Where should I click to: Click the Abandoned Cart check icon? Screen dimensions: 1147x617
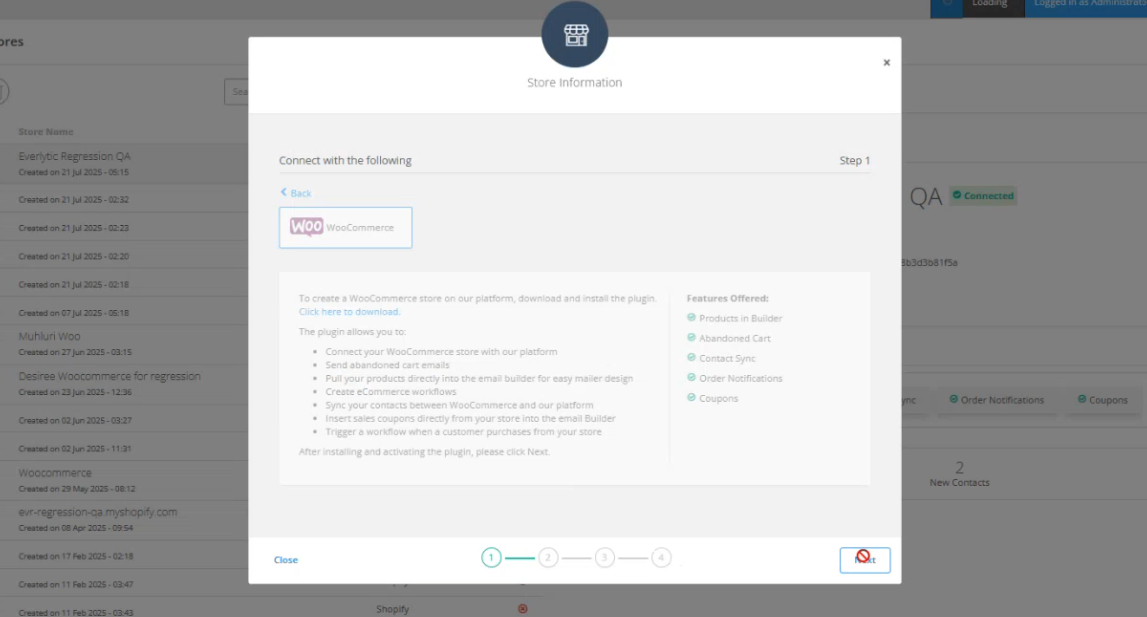click(691, 338)
